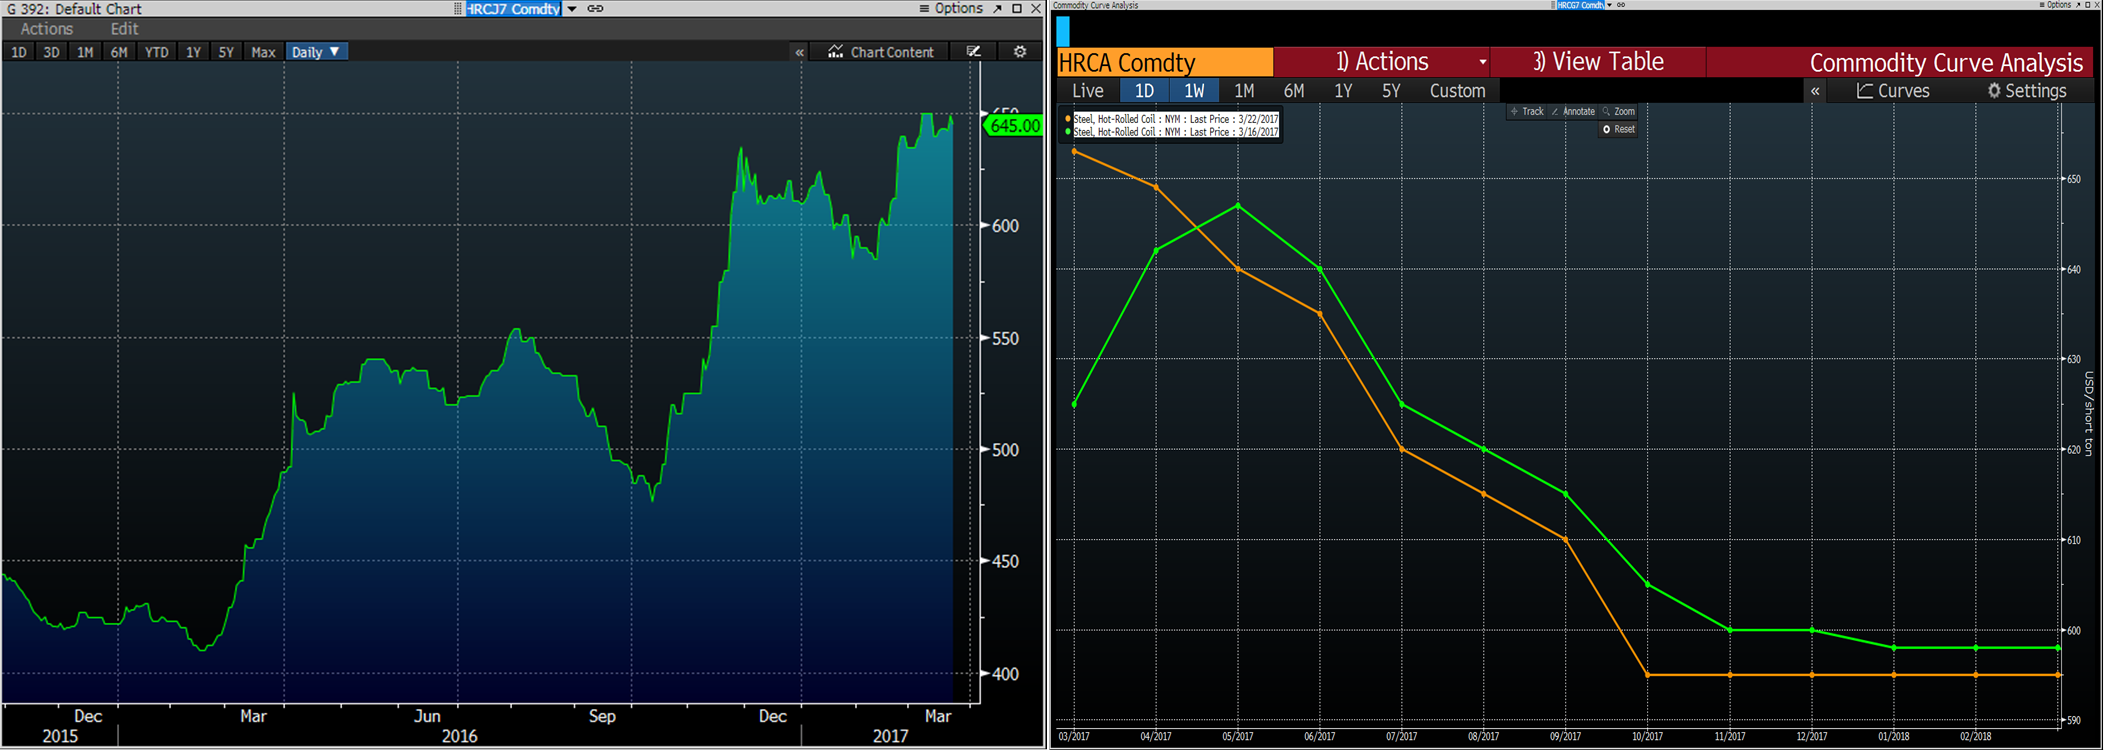Viewport: 2104px width, 750px height.
Task: Open left chart settings gear
Action: point(1020,52)
